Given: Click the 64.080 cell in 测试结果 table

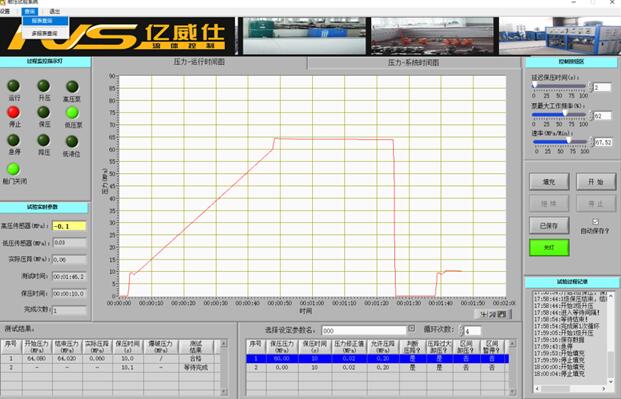Looking at the screenshot, I should [x=37, y=359].
